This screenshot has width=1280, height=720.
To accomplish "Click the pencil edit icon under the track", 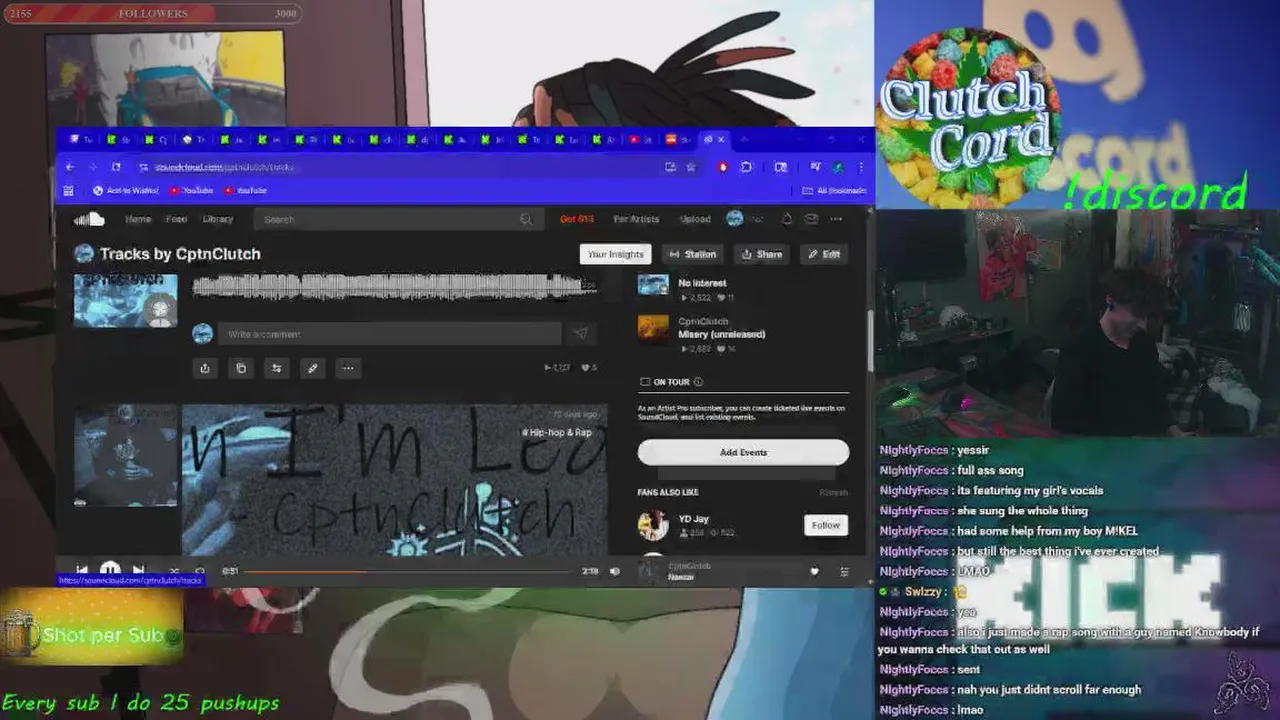I will click(312, 368).
